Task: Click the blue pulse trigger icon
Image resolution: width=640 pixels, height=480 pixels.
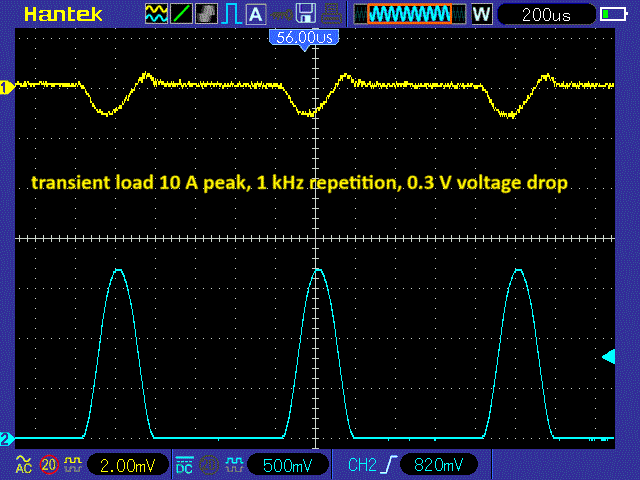Action: [x=231, y=13]
